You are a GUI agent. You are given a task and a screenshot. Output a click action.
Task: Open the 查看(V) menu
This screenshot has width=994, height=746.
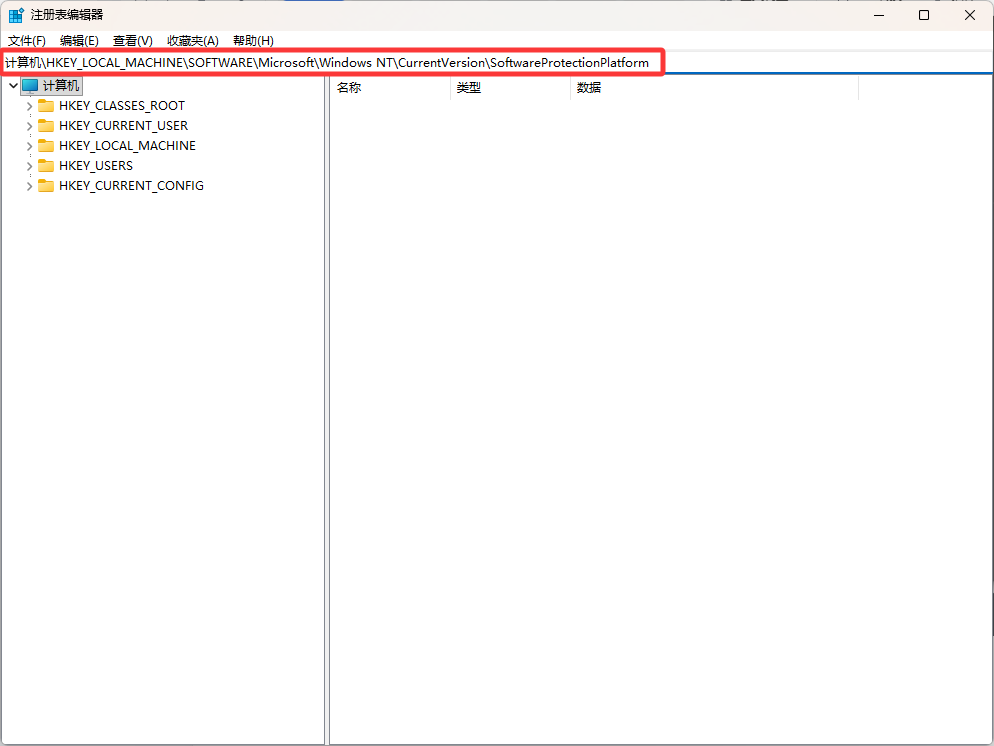click(132, 41)
